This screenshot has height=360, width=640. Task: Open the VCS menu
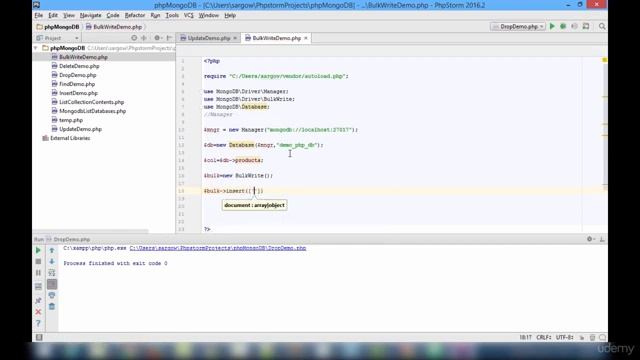188,16
